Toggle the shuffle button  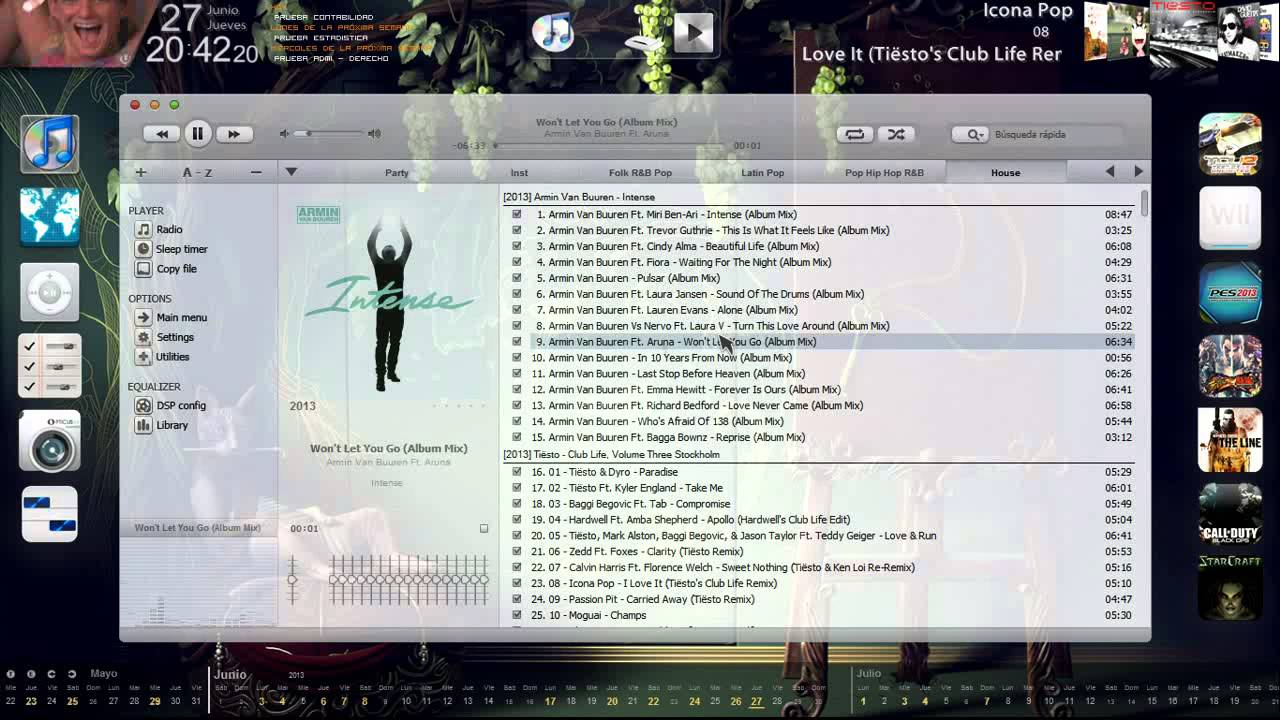tap(896, 133)
